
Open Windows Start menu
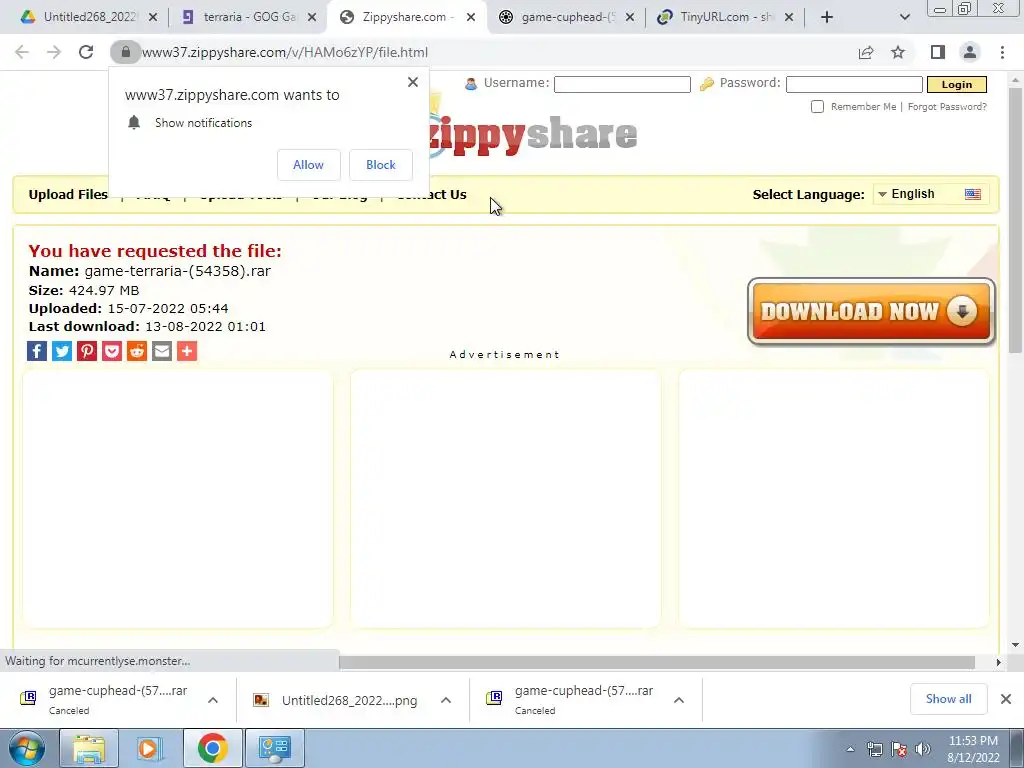(27, 748)
